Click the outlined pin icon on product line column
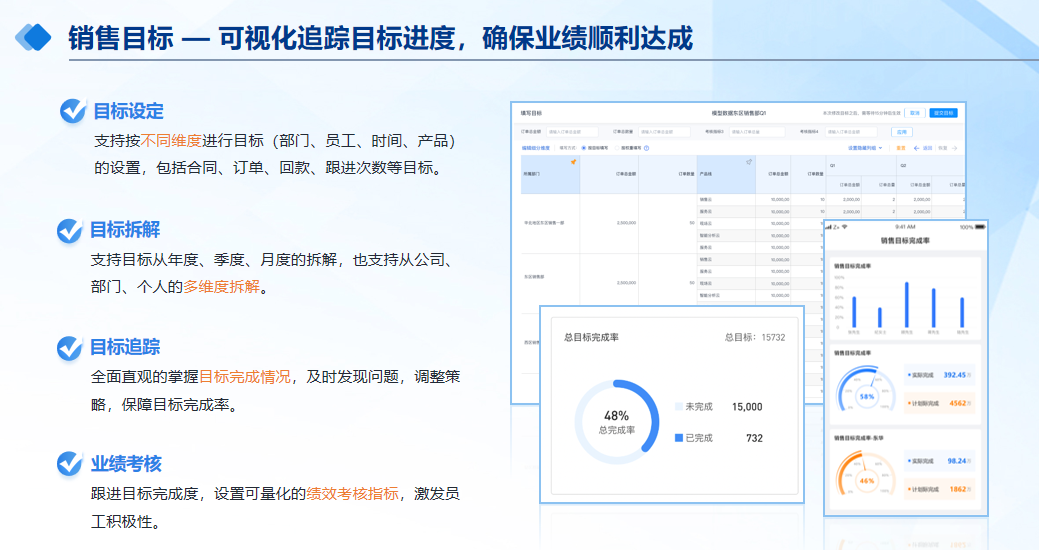Screen dimensions: 1039x550 749,162
